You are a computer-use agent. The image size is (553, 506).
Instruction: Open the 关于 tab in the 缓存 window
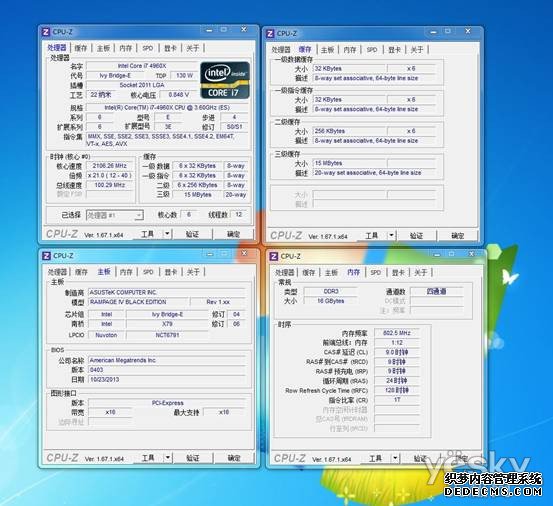417,50
